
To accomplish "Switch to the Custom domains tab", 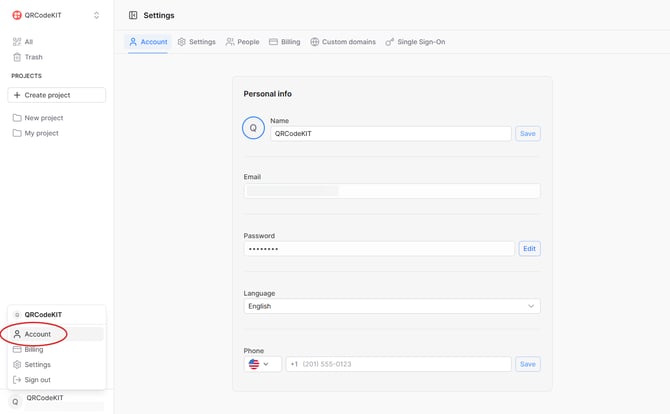I will pyautogui.click(x=343, y=42).
